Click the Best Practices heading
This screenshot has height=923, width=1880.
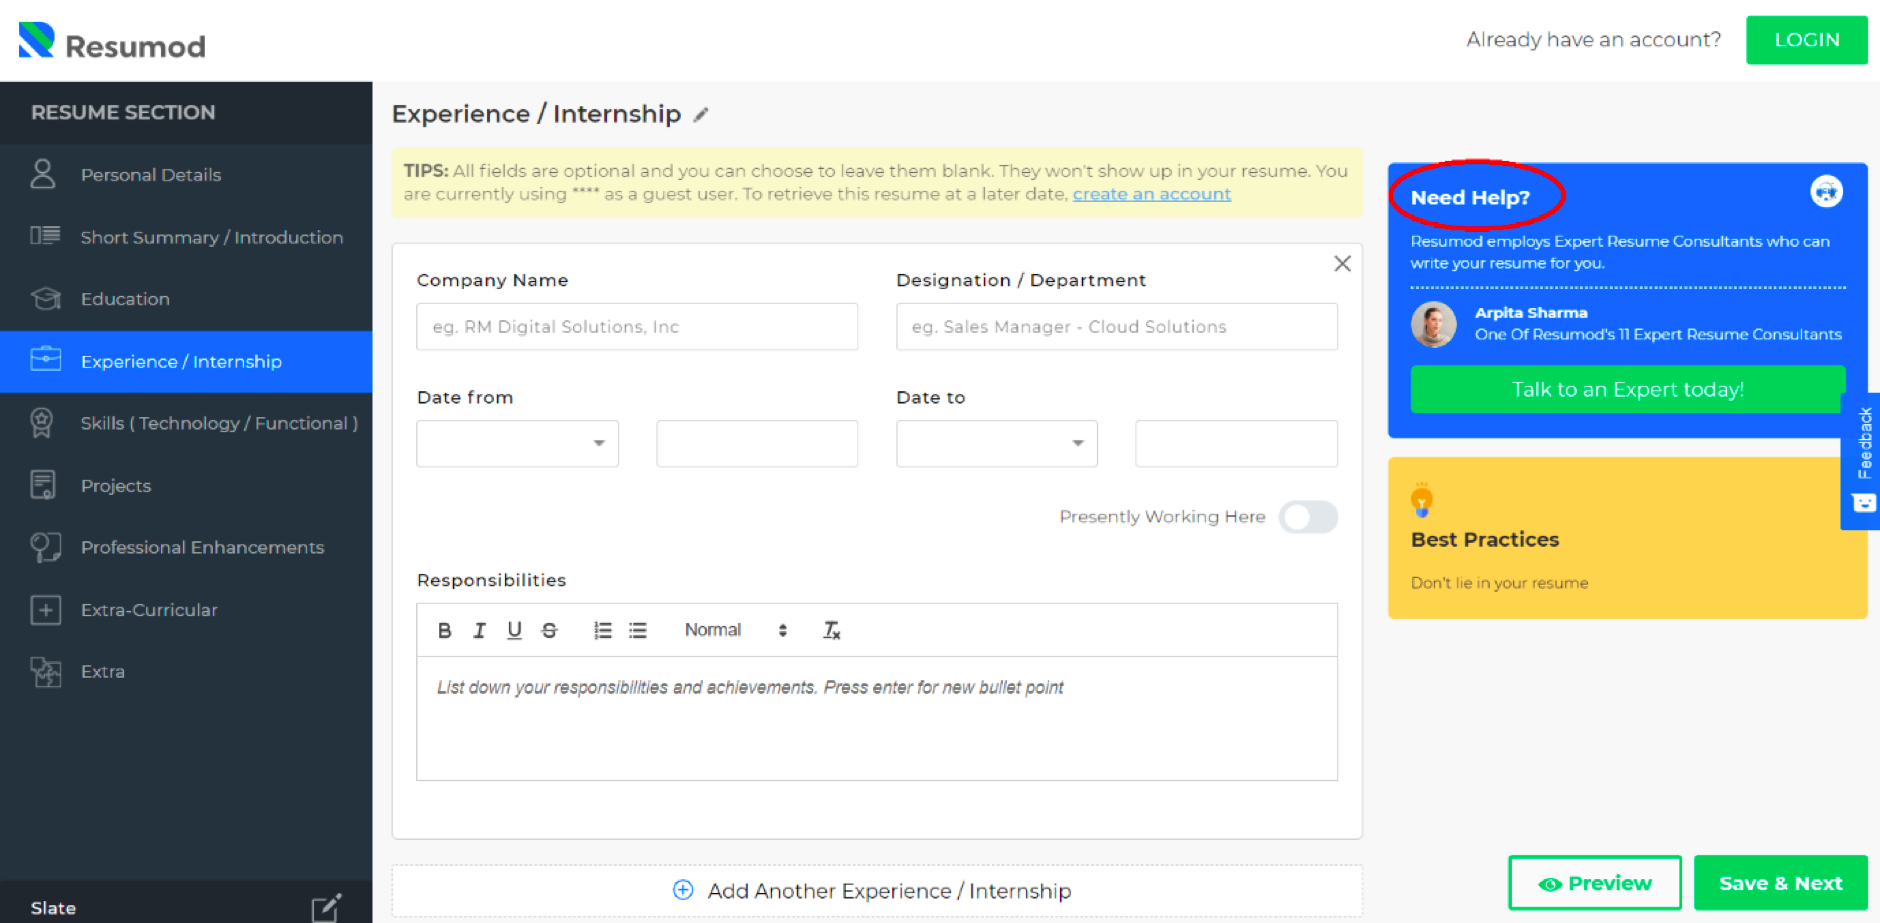coord(1485,540)
